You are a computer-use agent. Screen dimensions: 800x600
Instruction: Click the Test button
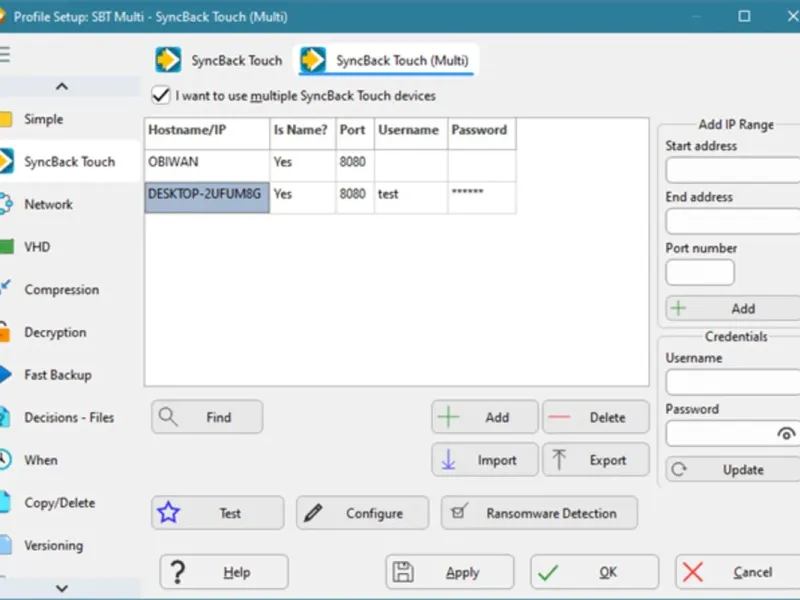pyautogui.click(x=218, y=513)
